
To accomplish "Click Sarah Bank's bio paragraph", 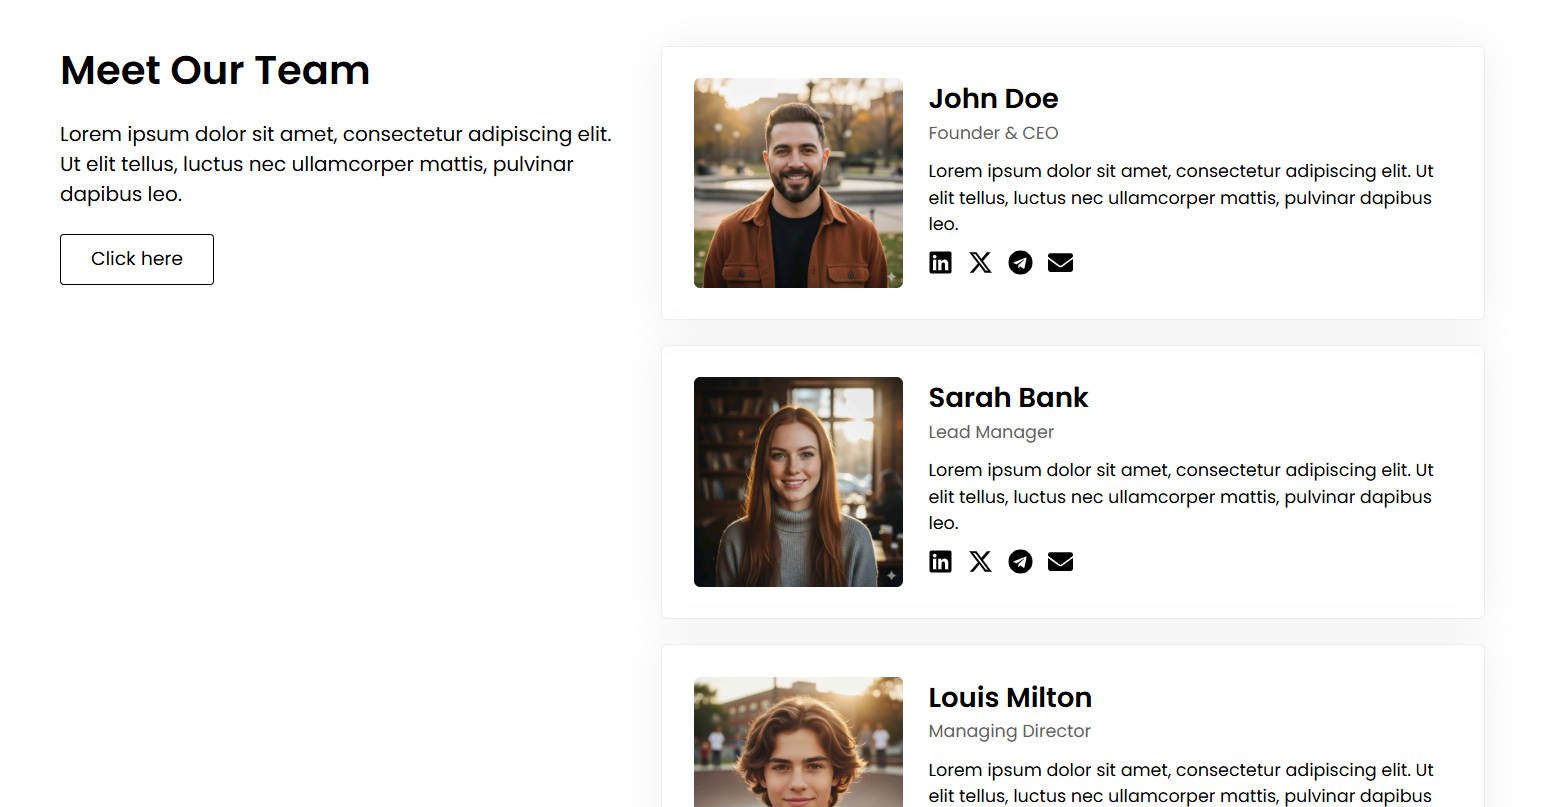I will click(1181, 496).
